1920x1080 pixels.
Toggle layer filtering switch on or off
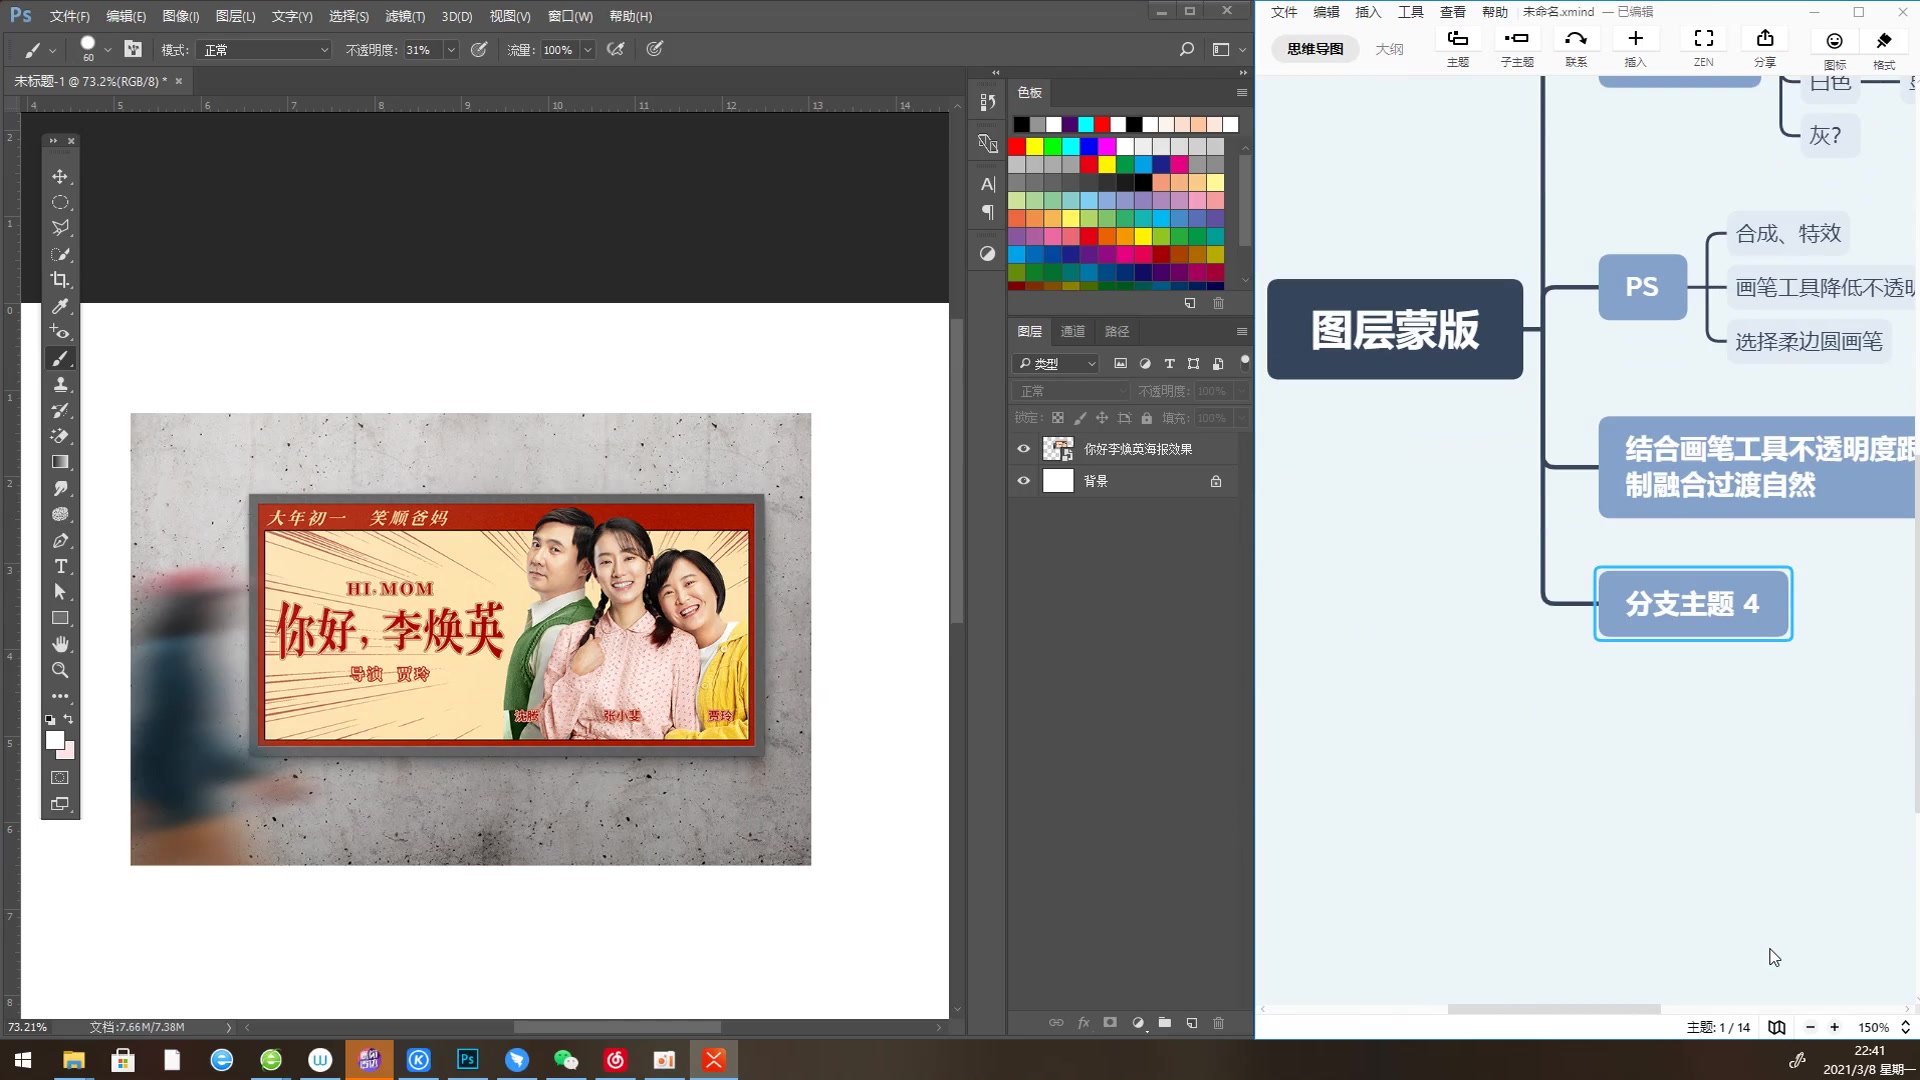(x=1245, y=362)
